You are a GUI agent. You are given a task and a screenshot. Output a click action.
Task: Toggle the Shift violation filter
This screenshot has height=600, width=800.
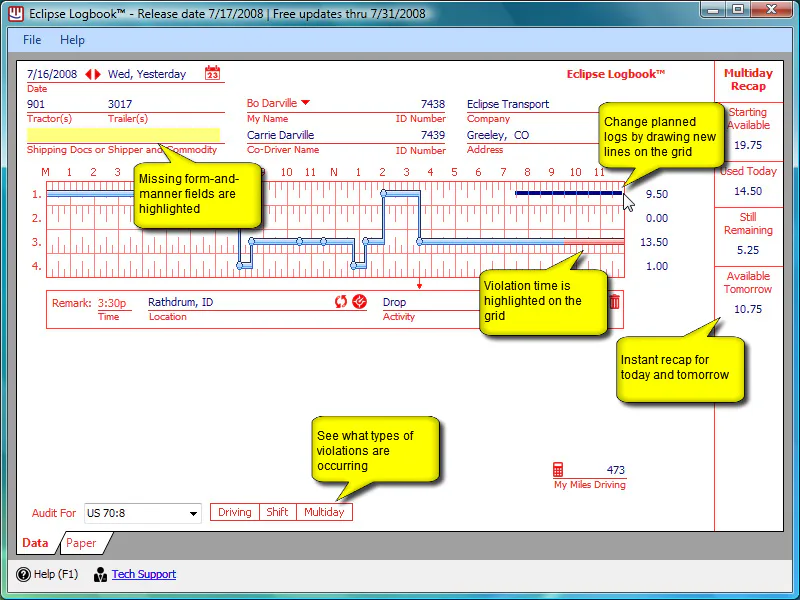click(278, 512)
